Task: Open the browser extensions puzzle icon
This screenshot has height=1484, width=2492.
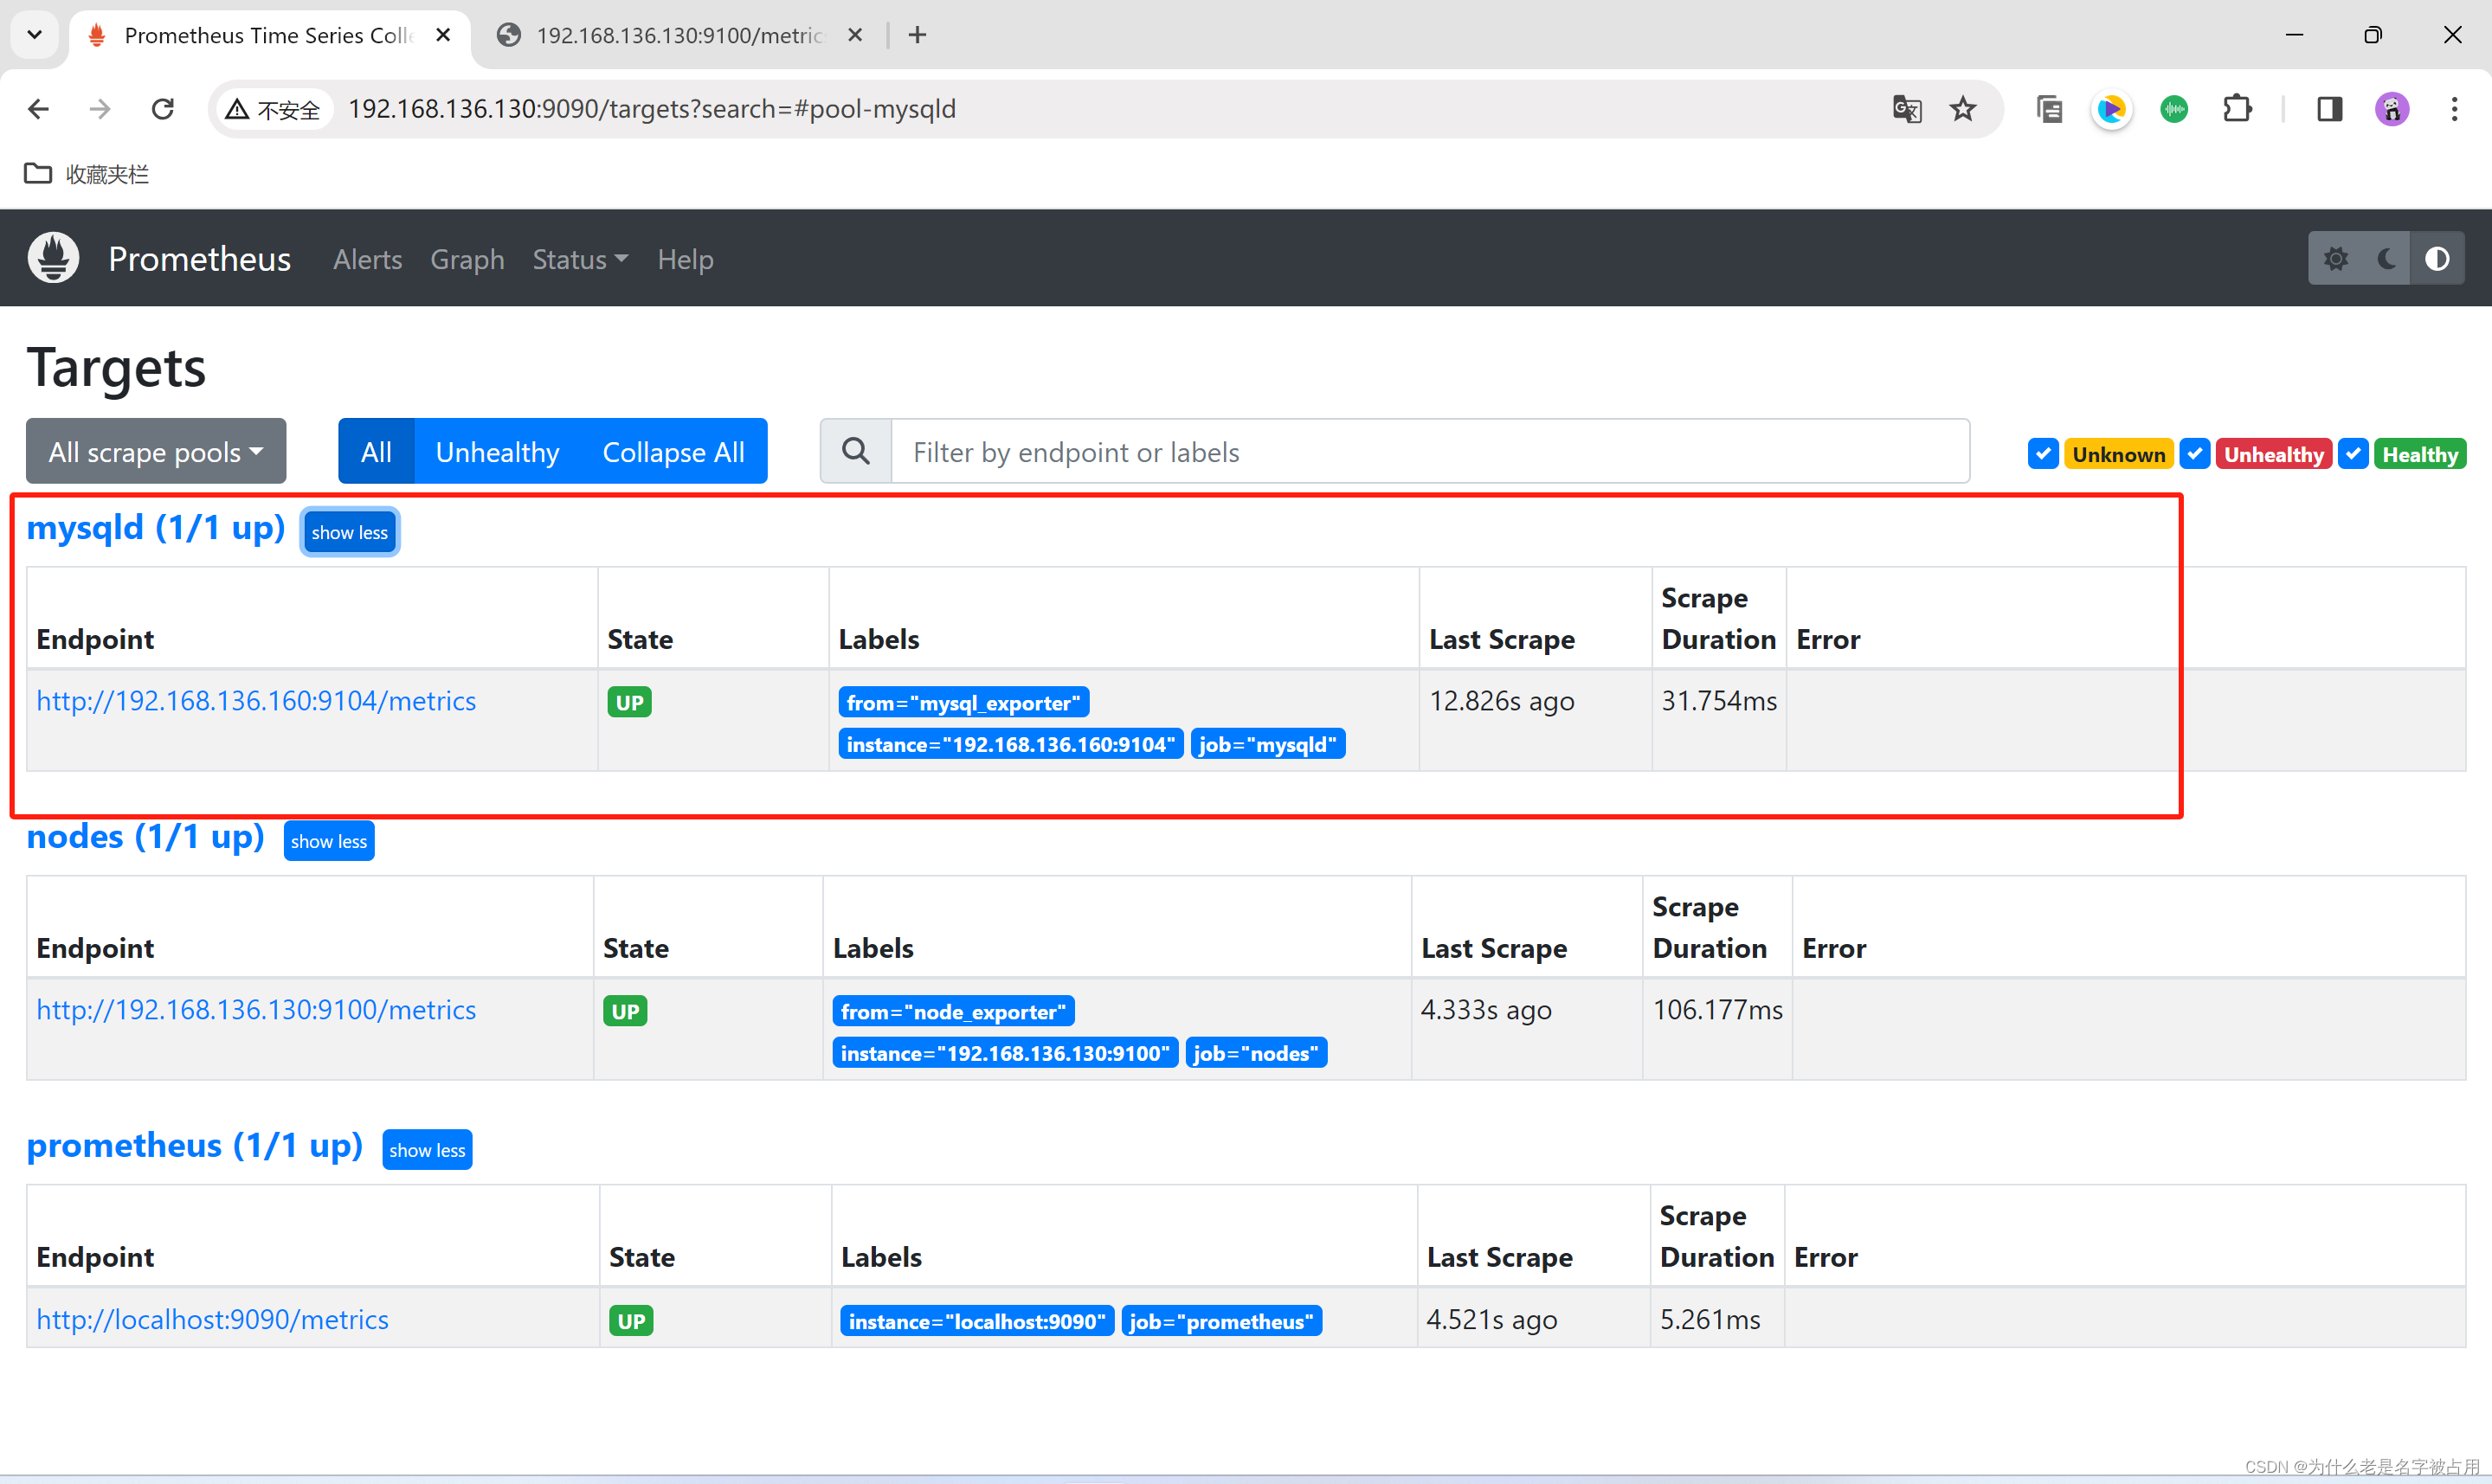Action: coord(2237,109)
